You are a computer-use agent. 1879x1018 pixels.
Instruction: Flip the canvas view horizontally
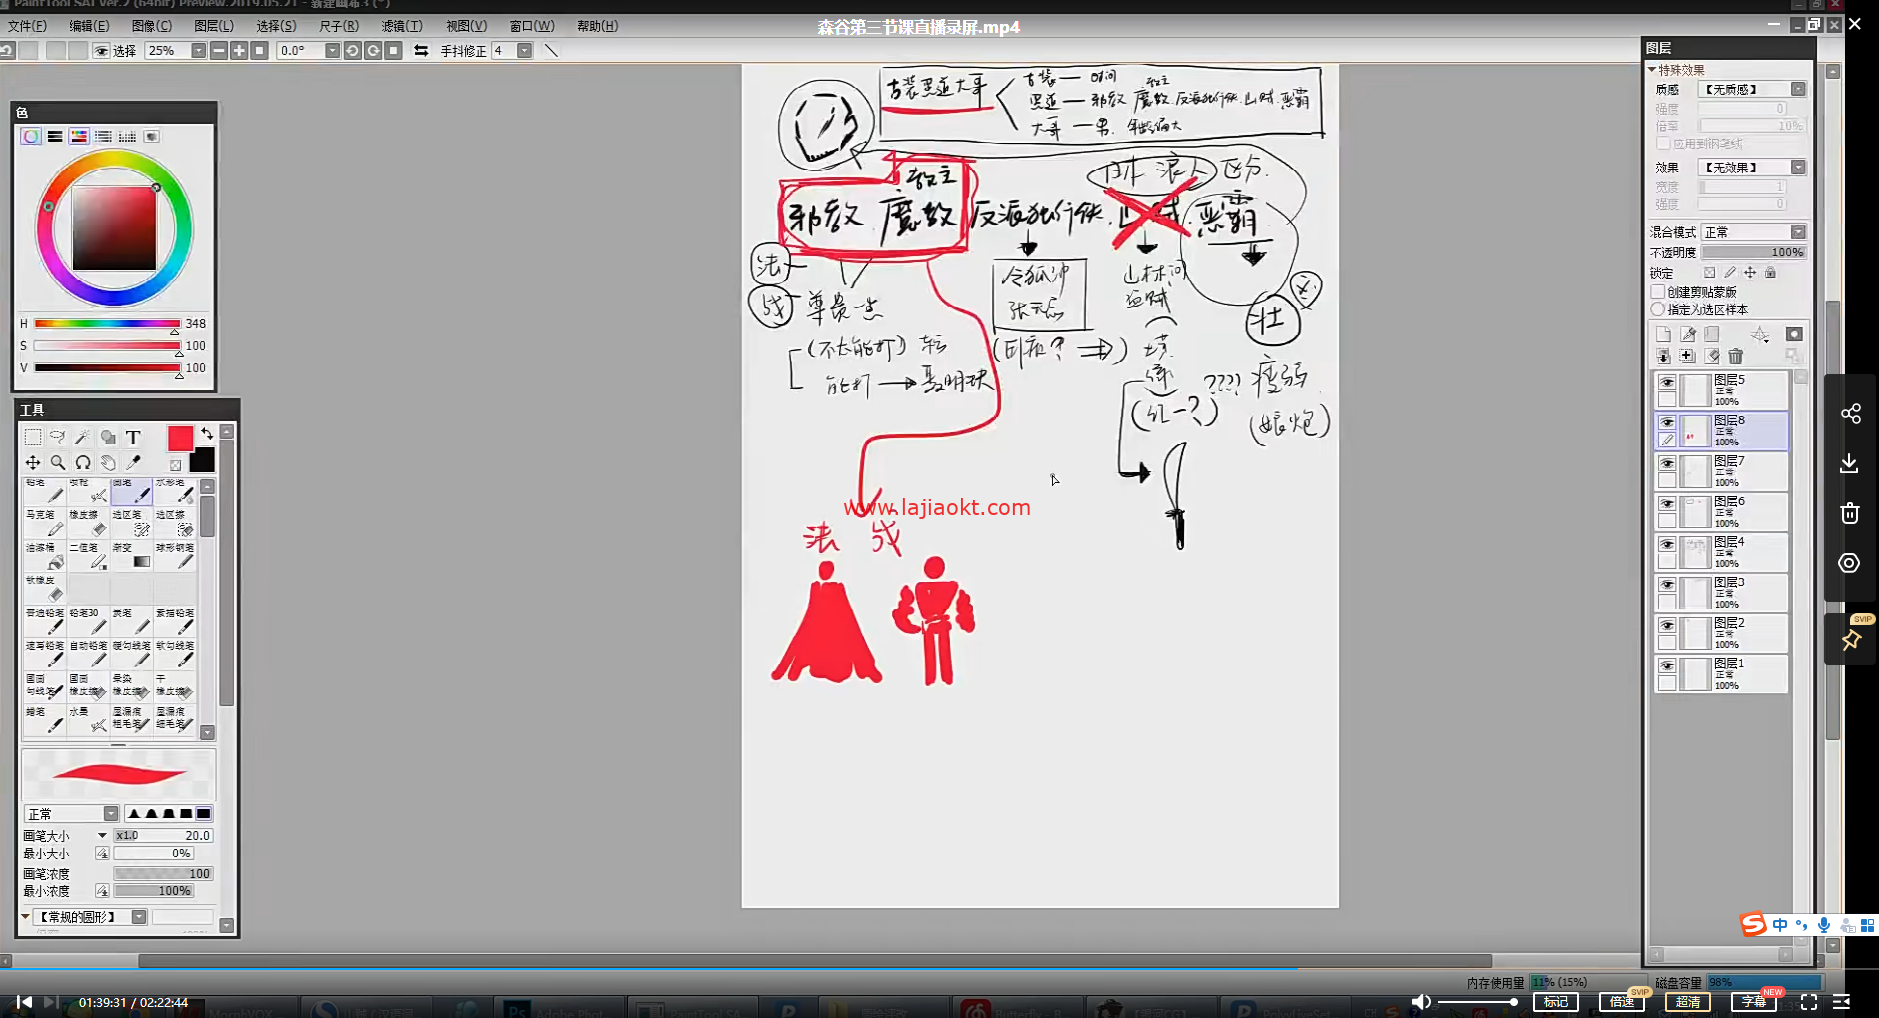(x=421, y=50)
